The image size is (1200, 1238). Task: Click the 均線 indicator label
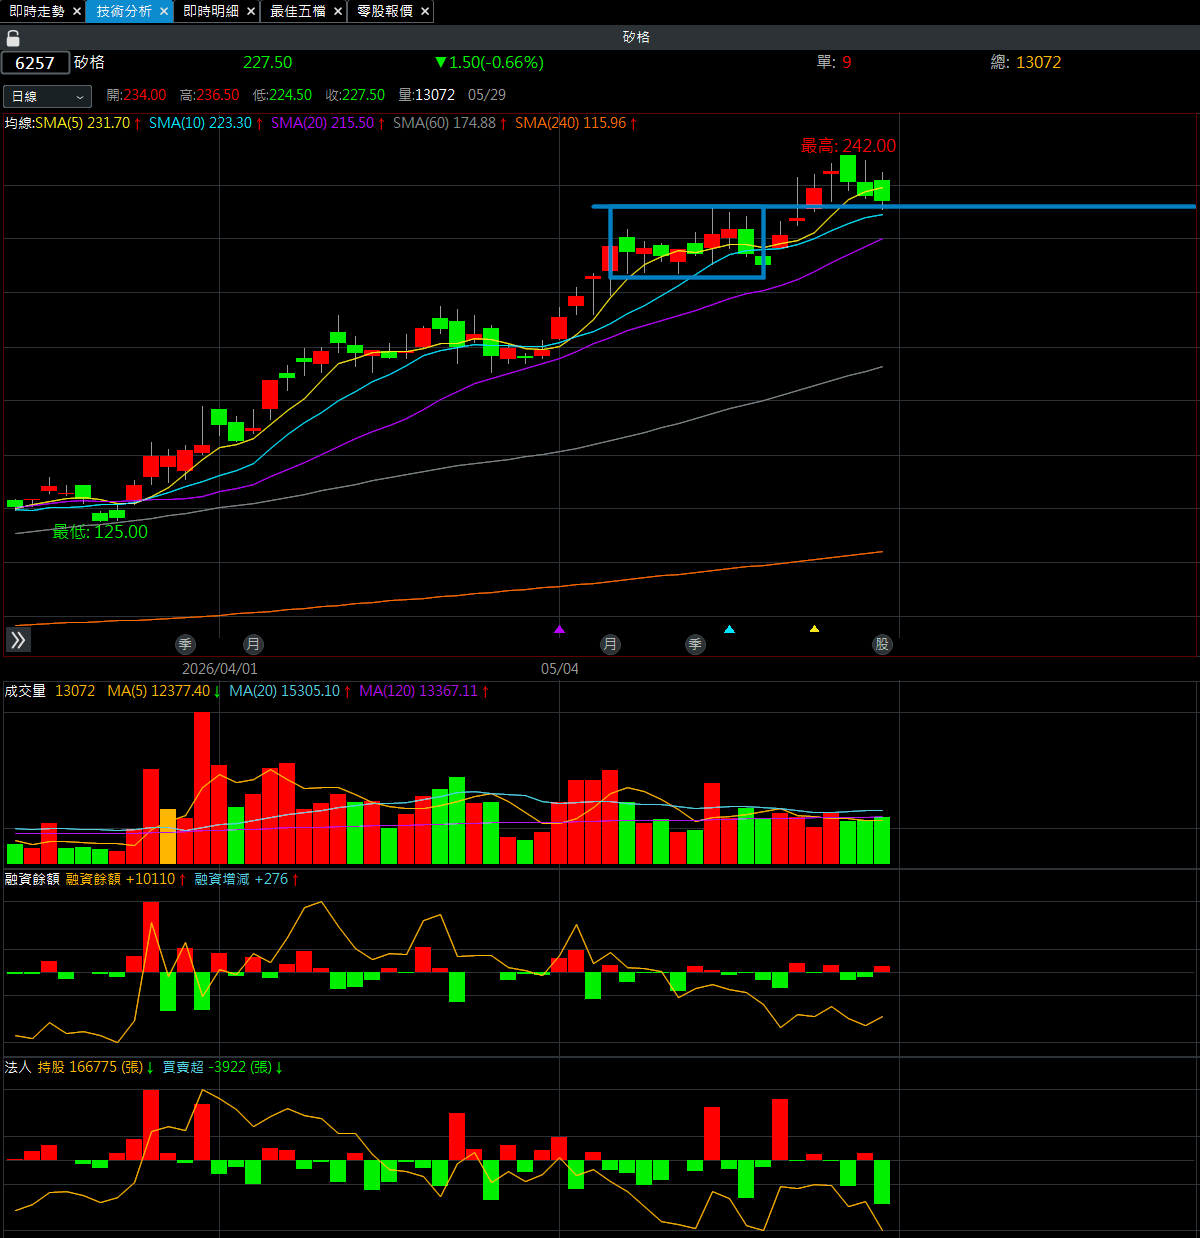(19, 123)
